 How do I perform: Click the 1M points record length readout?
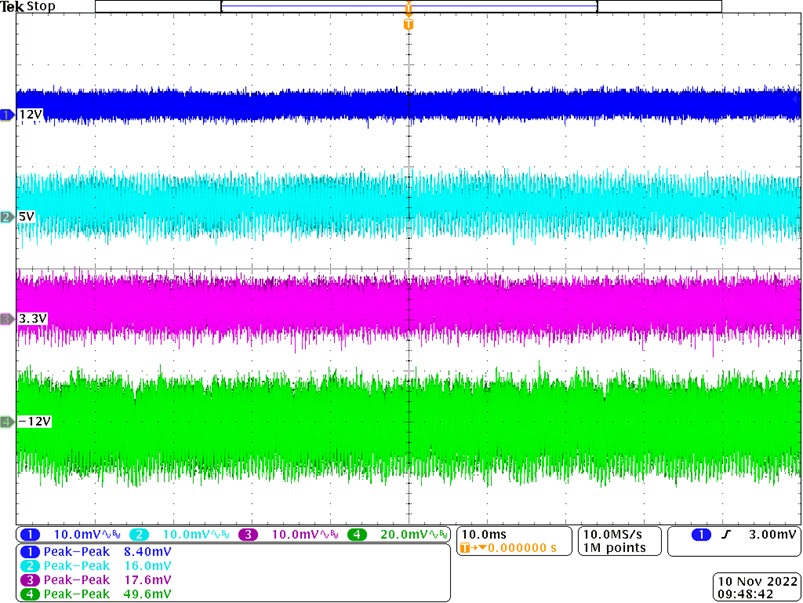click(615, 548)
